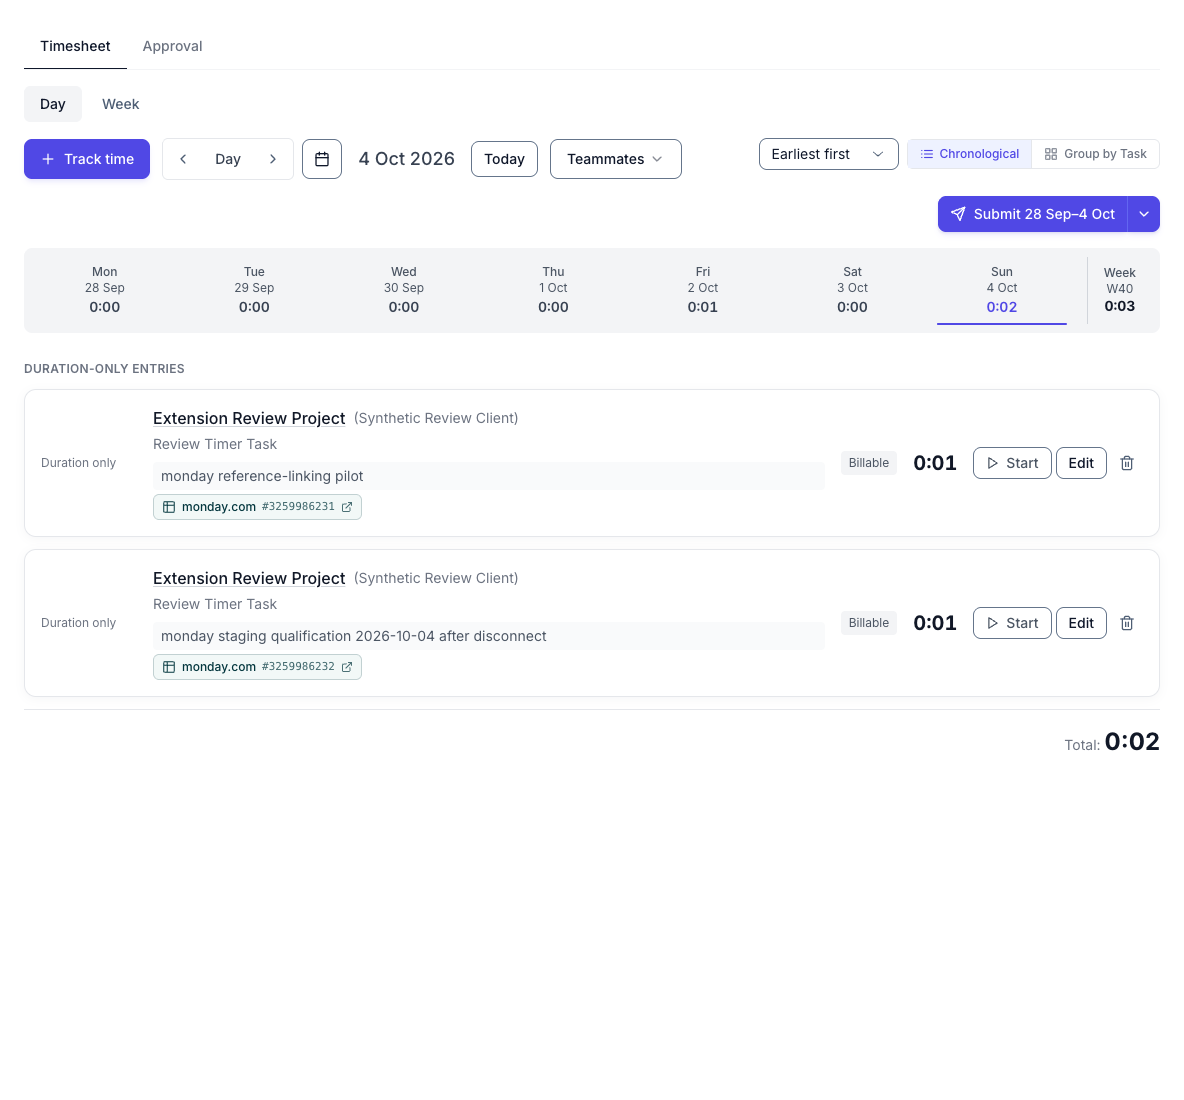This screenshot has width=1184, height=1100.
Task: Click Billable badge on reference-linking pilot entry
Action: click(868, 463)
